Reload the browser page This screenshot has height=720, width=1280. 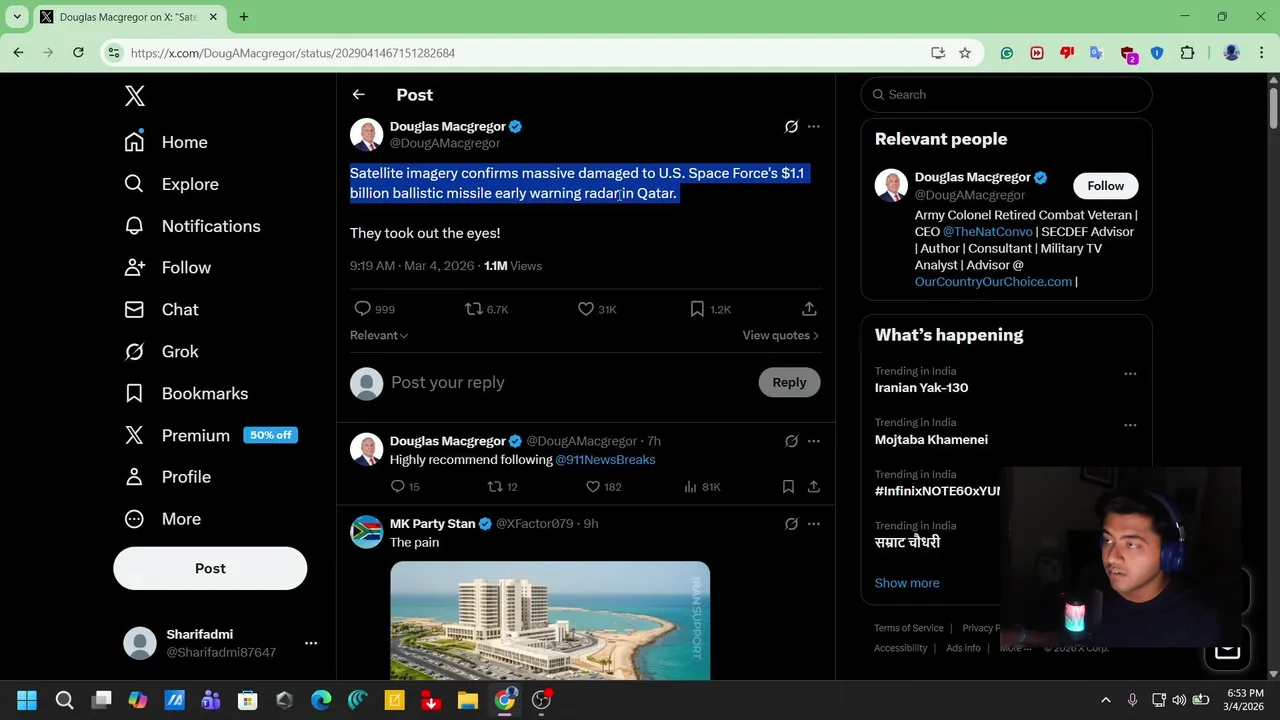pyautogui.click(x=78, y=53)
